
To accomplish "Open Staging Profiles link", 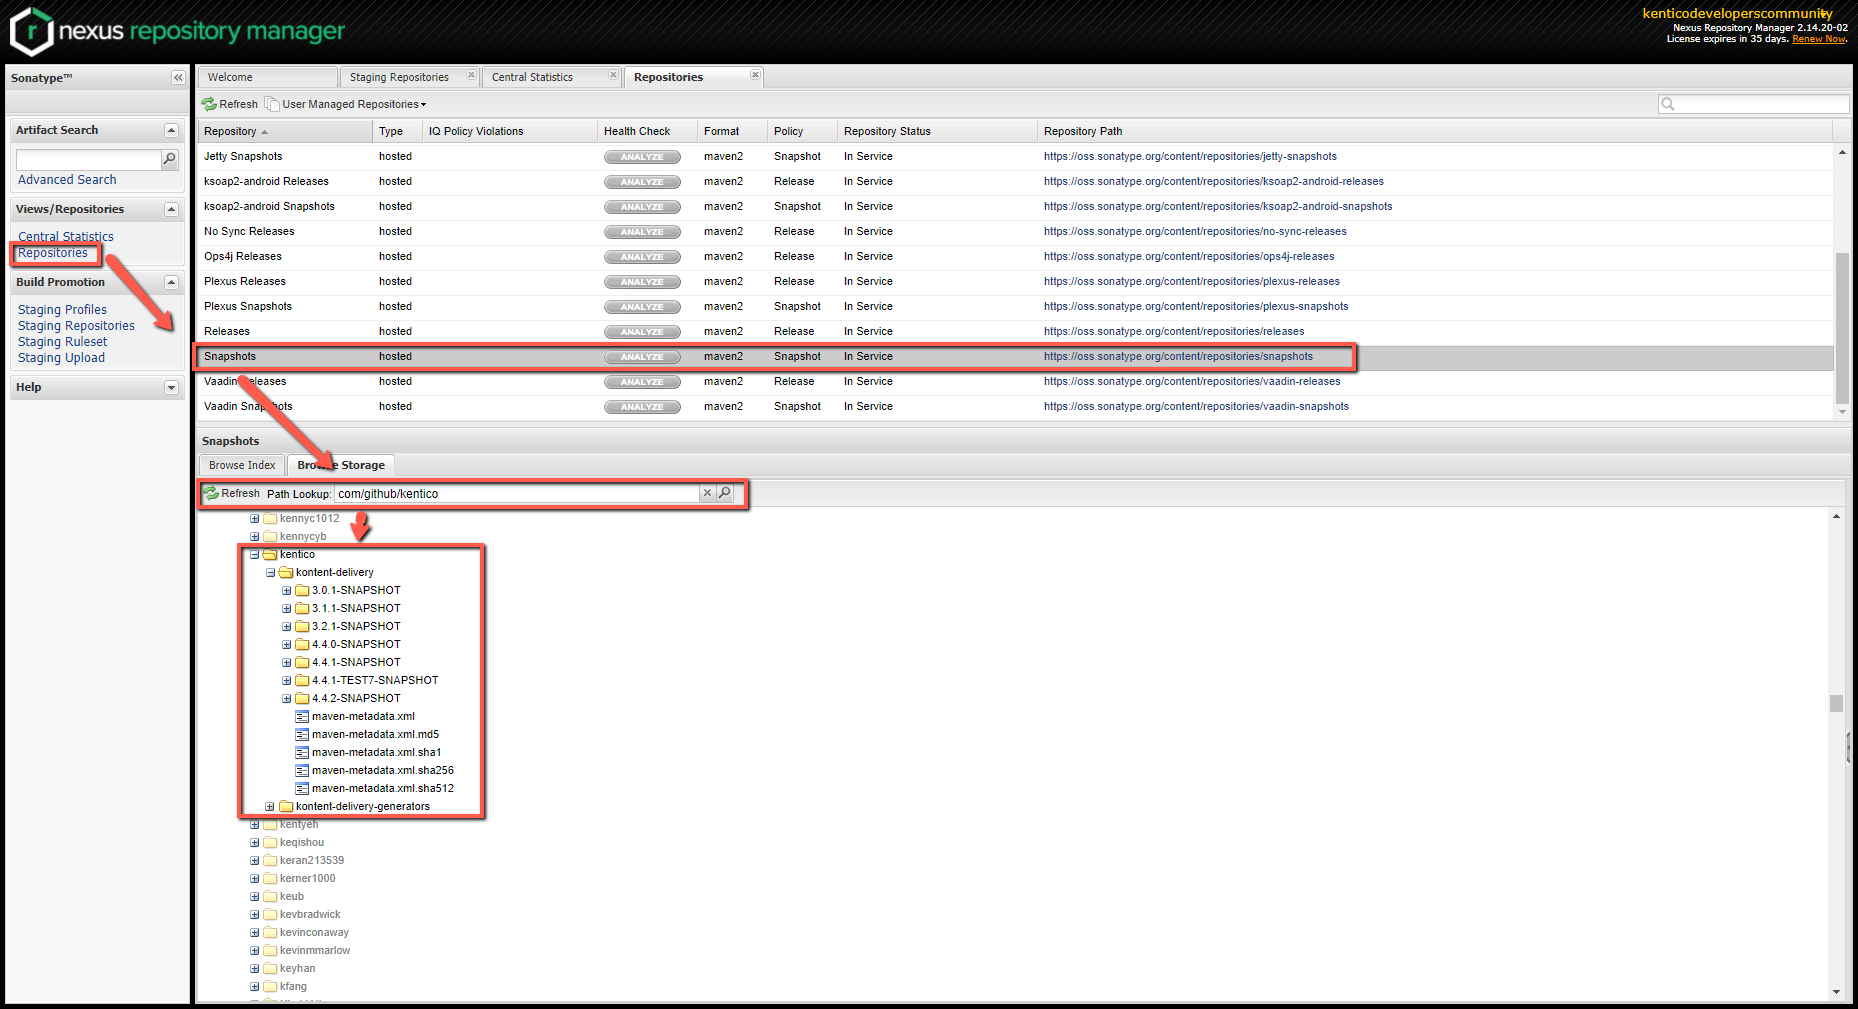I will pos(62,310).
